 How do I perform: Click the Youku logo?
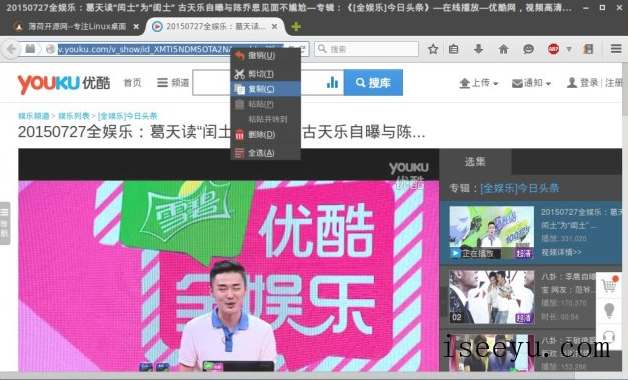point(64,83)
